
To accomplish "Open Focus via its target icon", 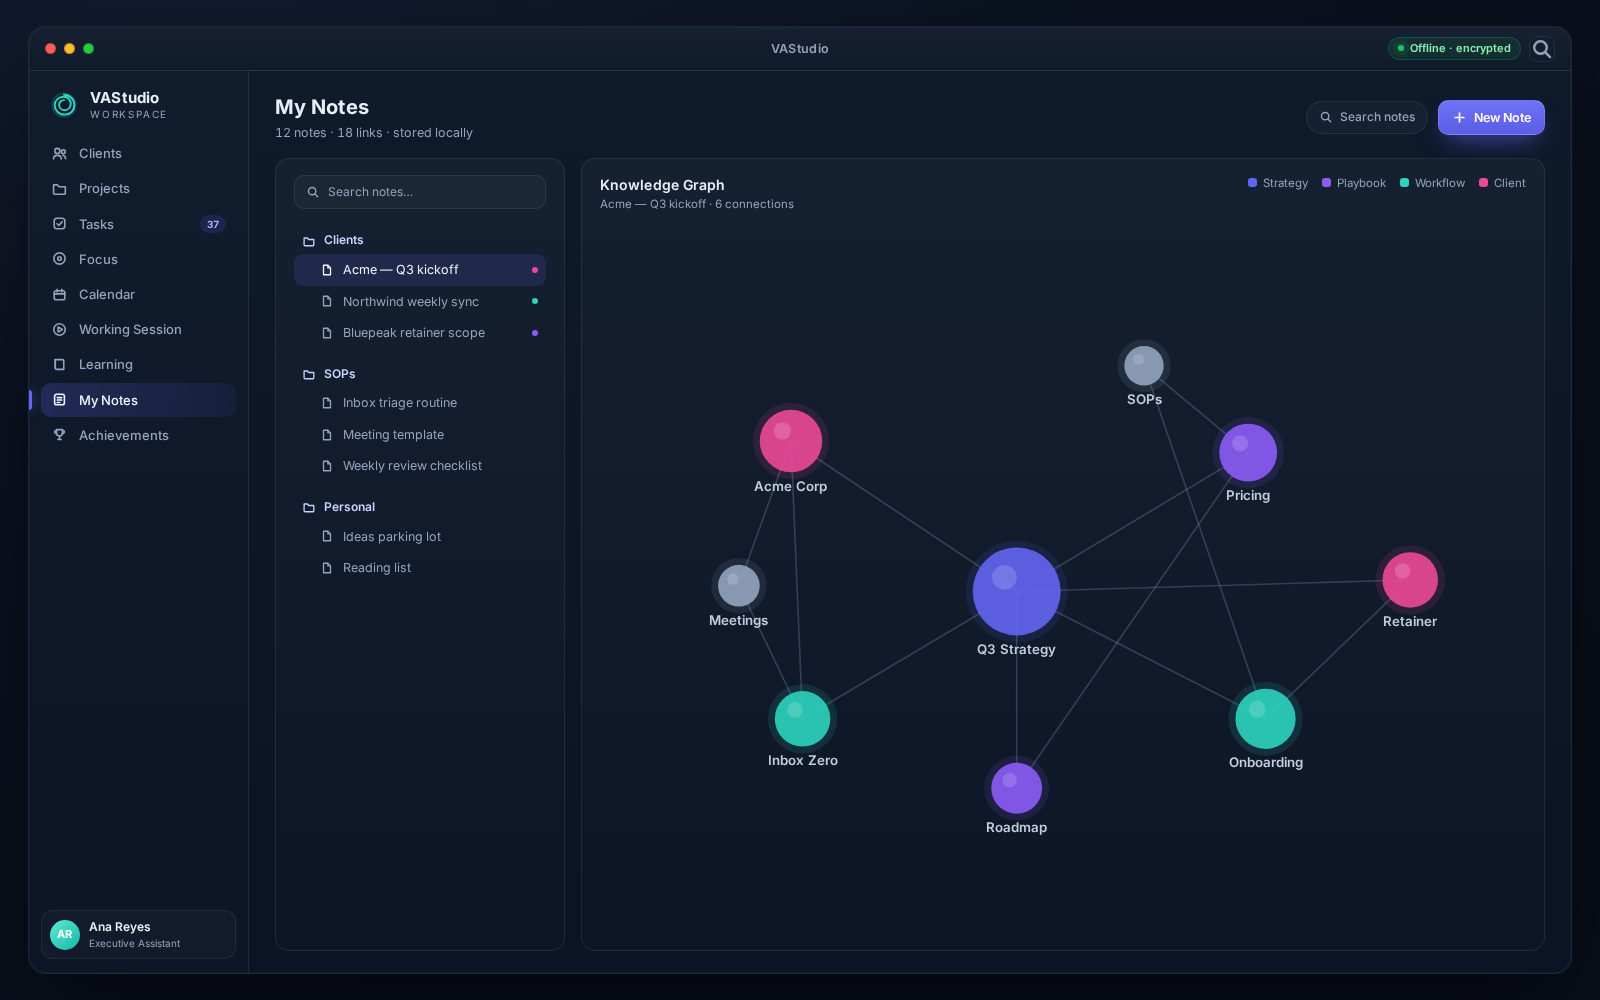I will pos(60,259).
